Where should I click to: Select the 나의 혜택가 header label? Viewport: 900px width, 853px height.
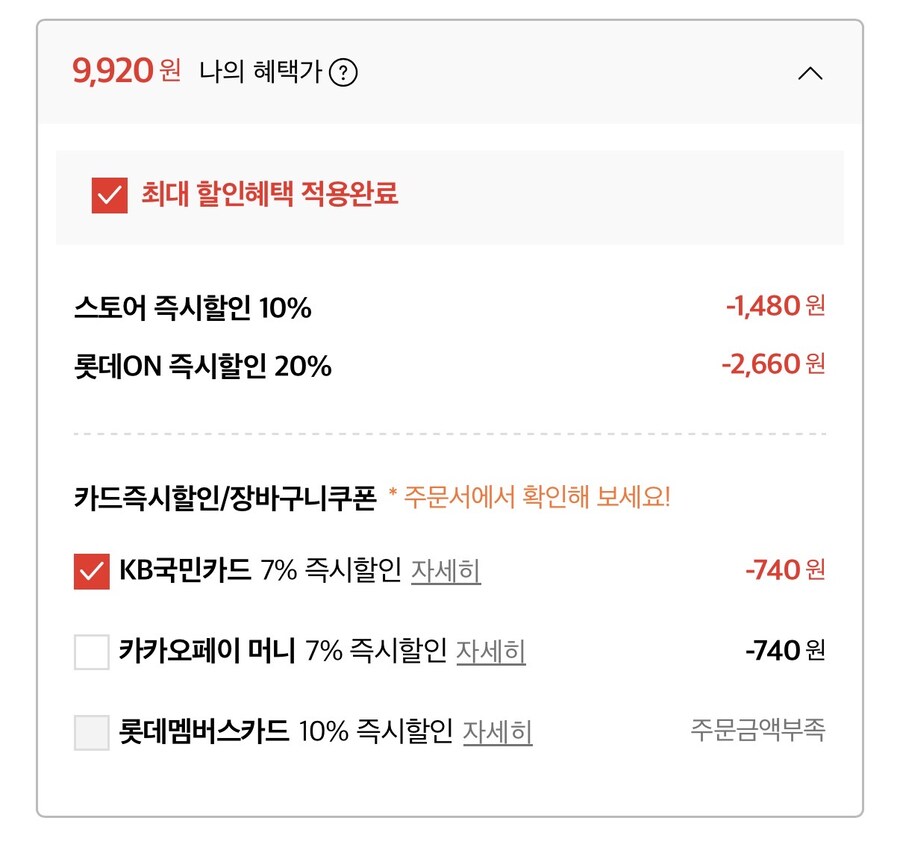click(260, 73)
